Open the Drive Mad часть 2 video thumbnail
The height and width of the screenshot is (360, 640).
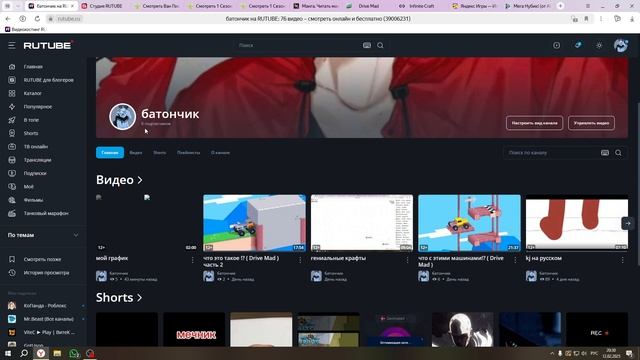[254, 223]
